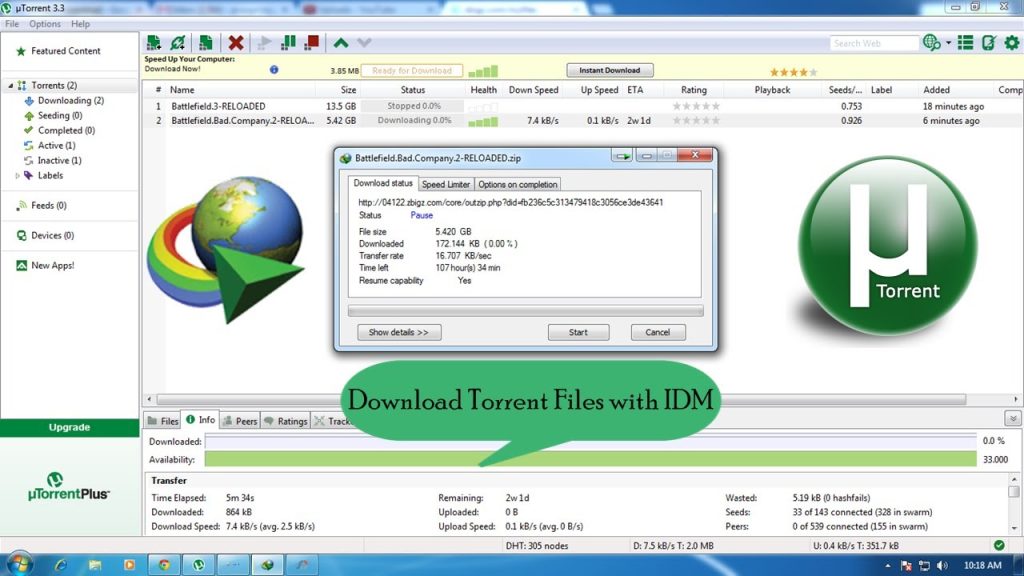Image resolution: width=1024 pixels, height=576 pixels.
Task: Click the Pause link in IDM status
Action: tap(421, 215)
